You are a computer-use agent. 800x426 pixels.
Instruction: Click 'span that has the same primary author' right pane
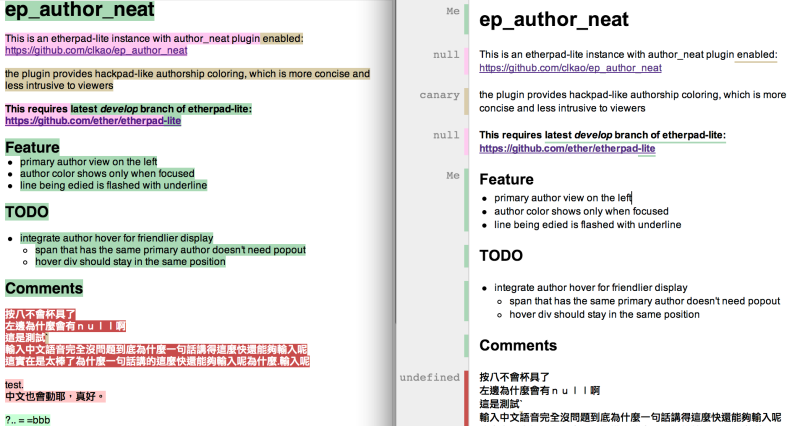[644, 301]
